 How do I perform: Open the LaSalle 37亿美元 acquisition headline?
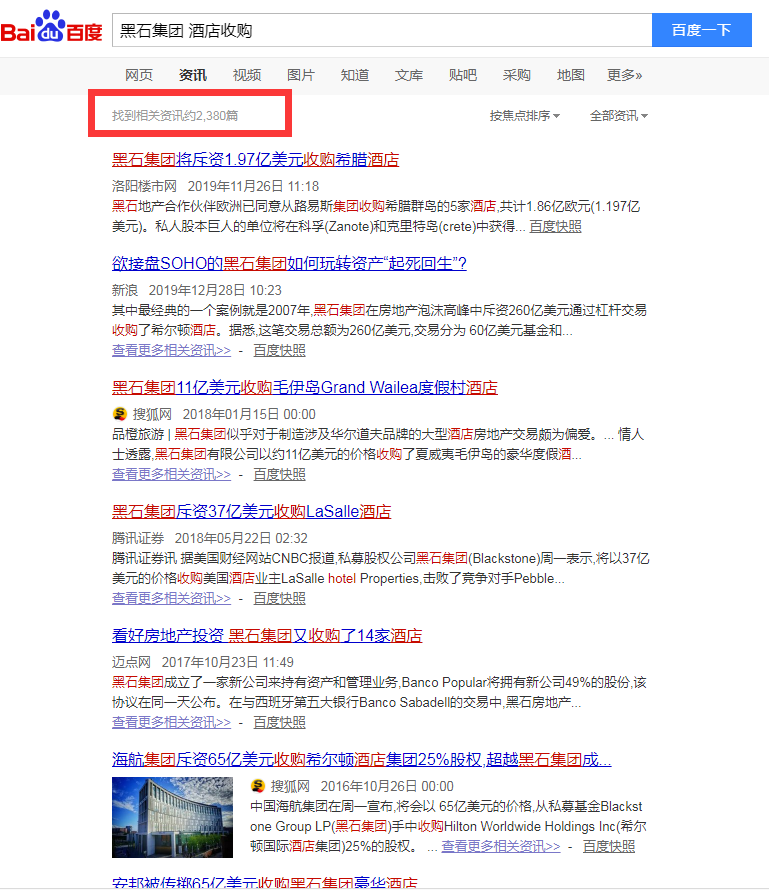click(x=251, y=512)
